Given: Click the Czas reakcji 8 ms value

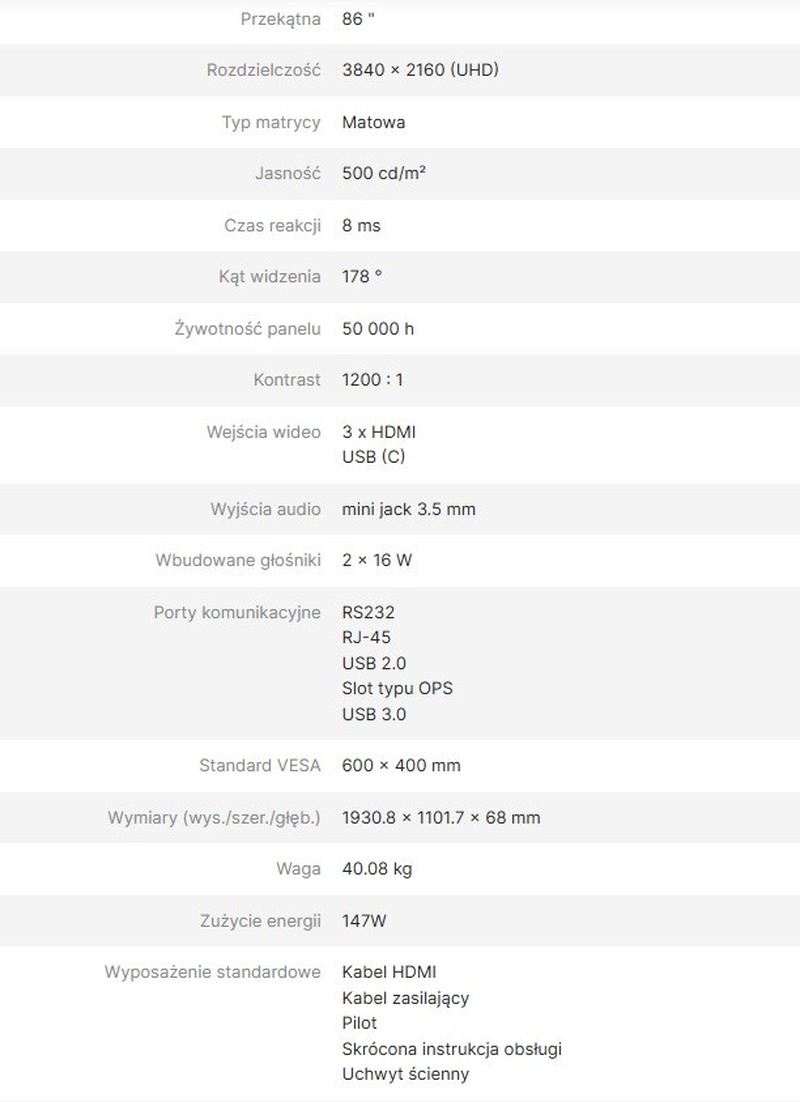Looking at the screenshot, I should (x=361, y=226).
